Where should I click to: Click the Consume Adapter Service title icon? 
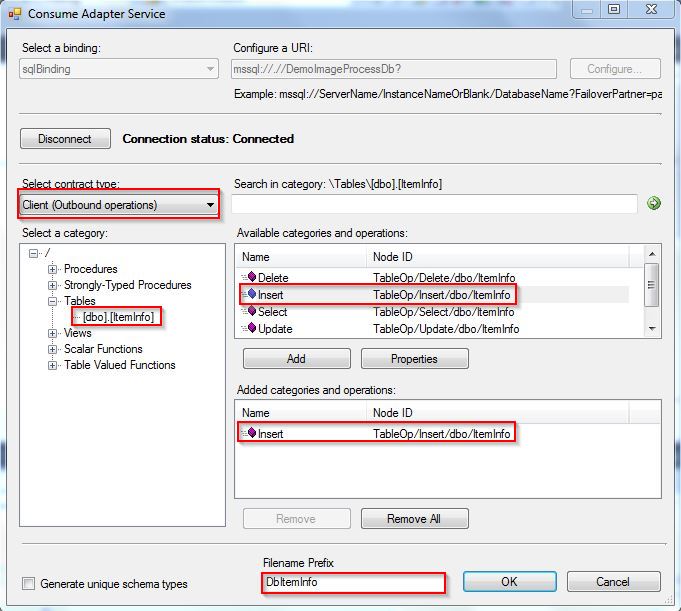[x=15, y=14]
